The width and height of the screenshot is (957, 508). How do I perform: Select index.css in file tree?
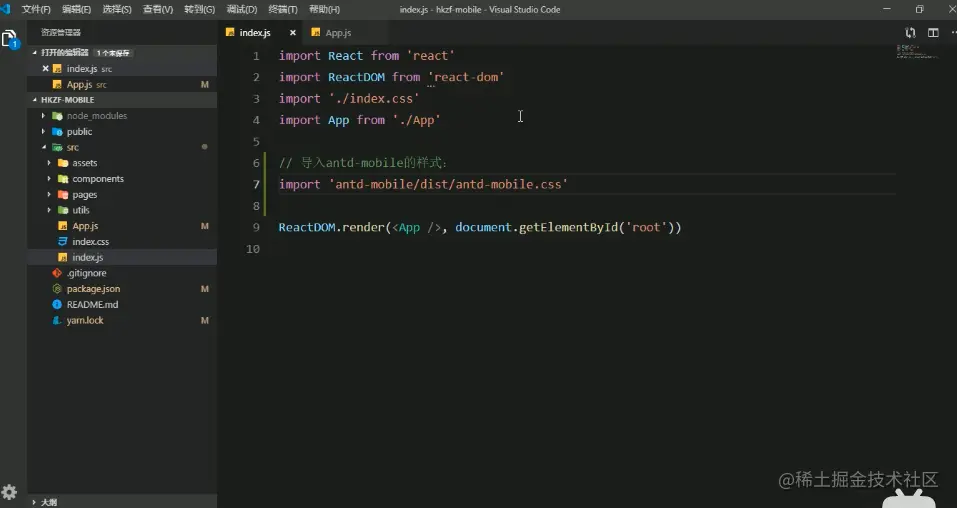(122, 242)
